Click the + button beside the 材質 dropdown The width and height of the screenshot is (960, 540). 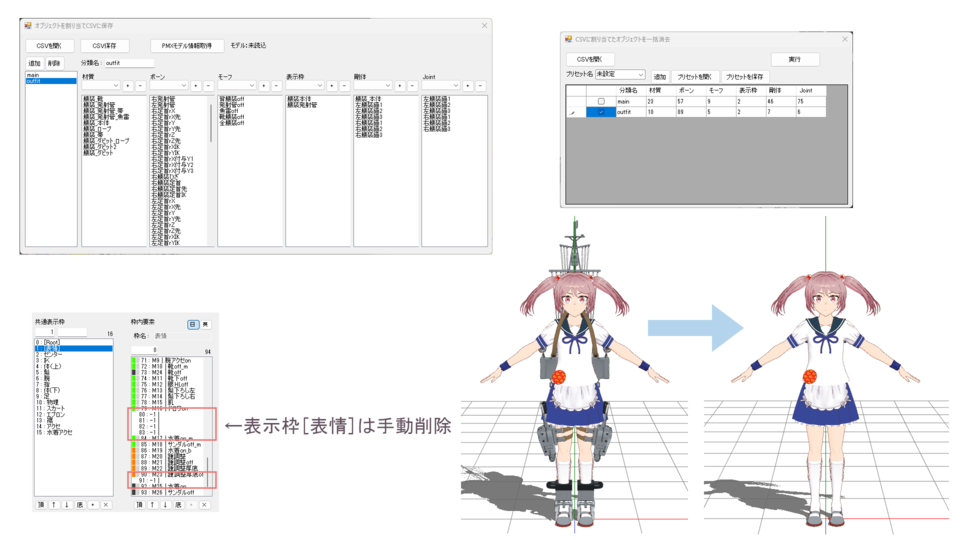pos(128,86)
